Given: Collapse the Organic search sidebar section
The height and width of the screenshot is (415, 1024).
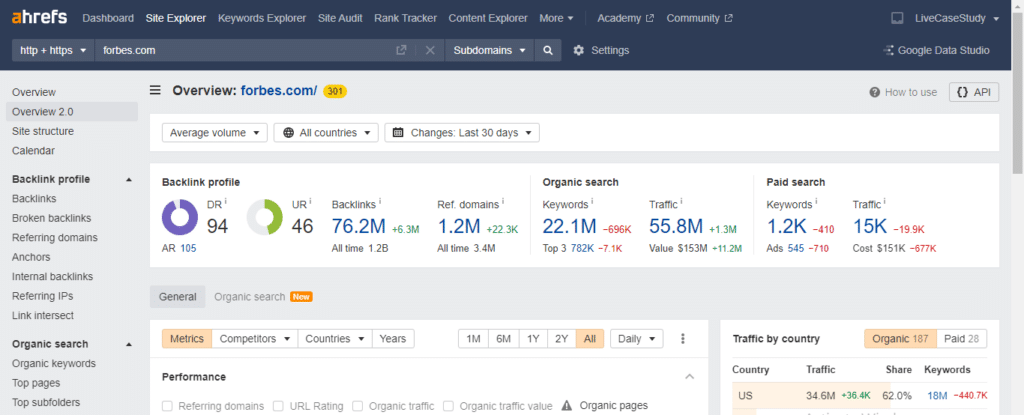Looking at the screenshot, I should (x=129, y=344).
